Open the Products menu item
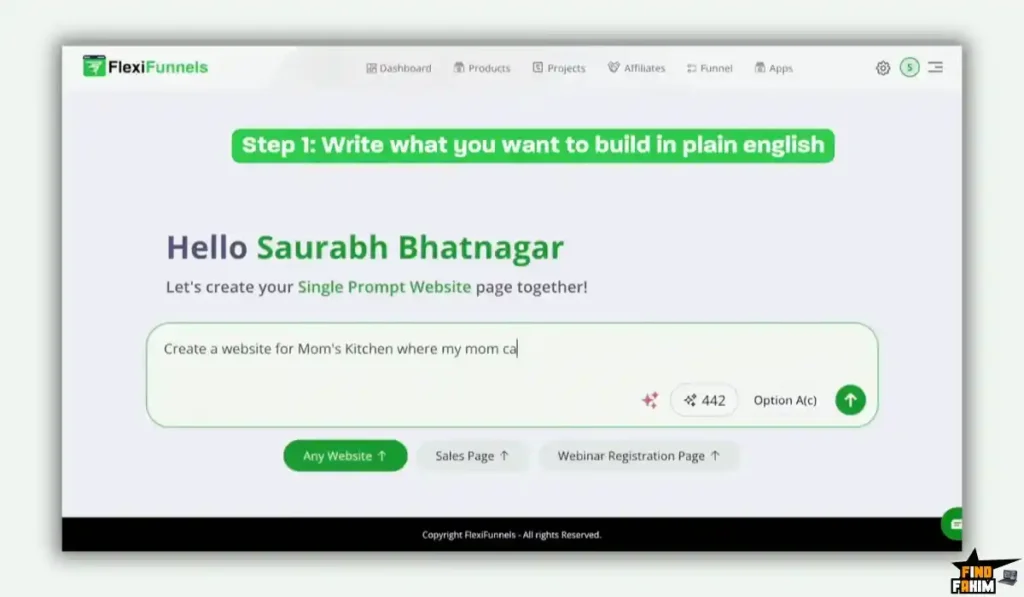1024x597 pixels. [481, 68]
